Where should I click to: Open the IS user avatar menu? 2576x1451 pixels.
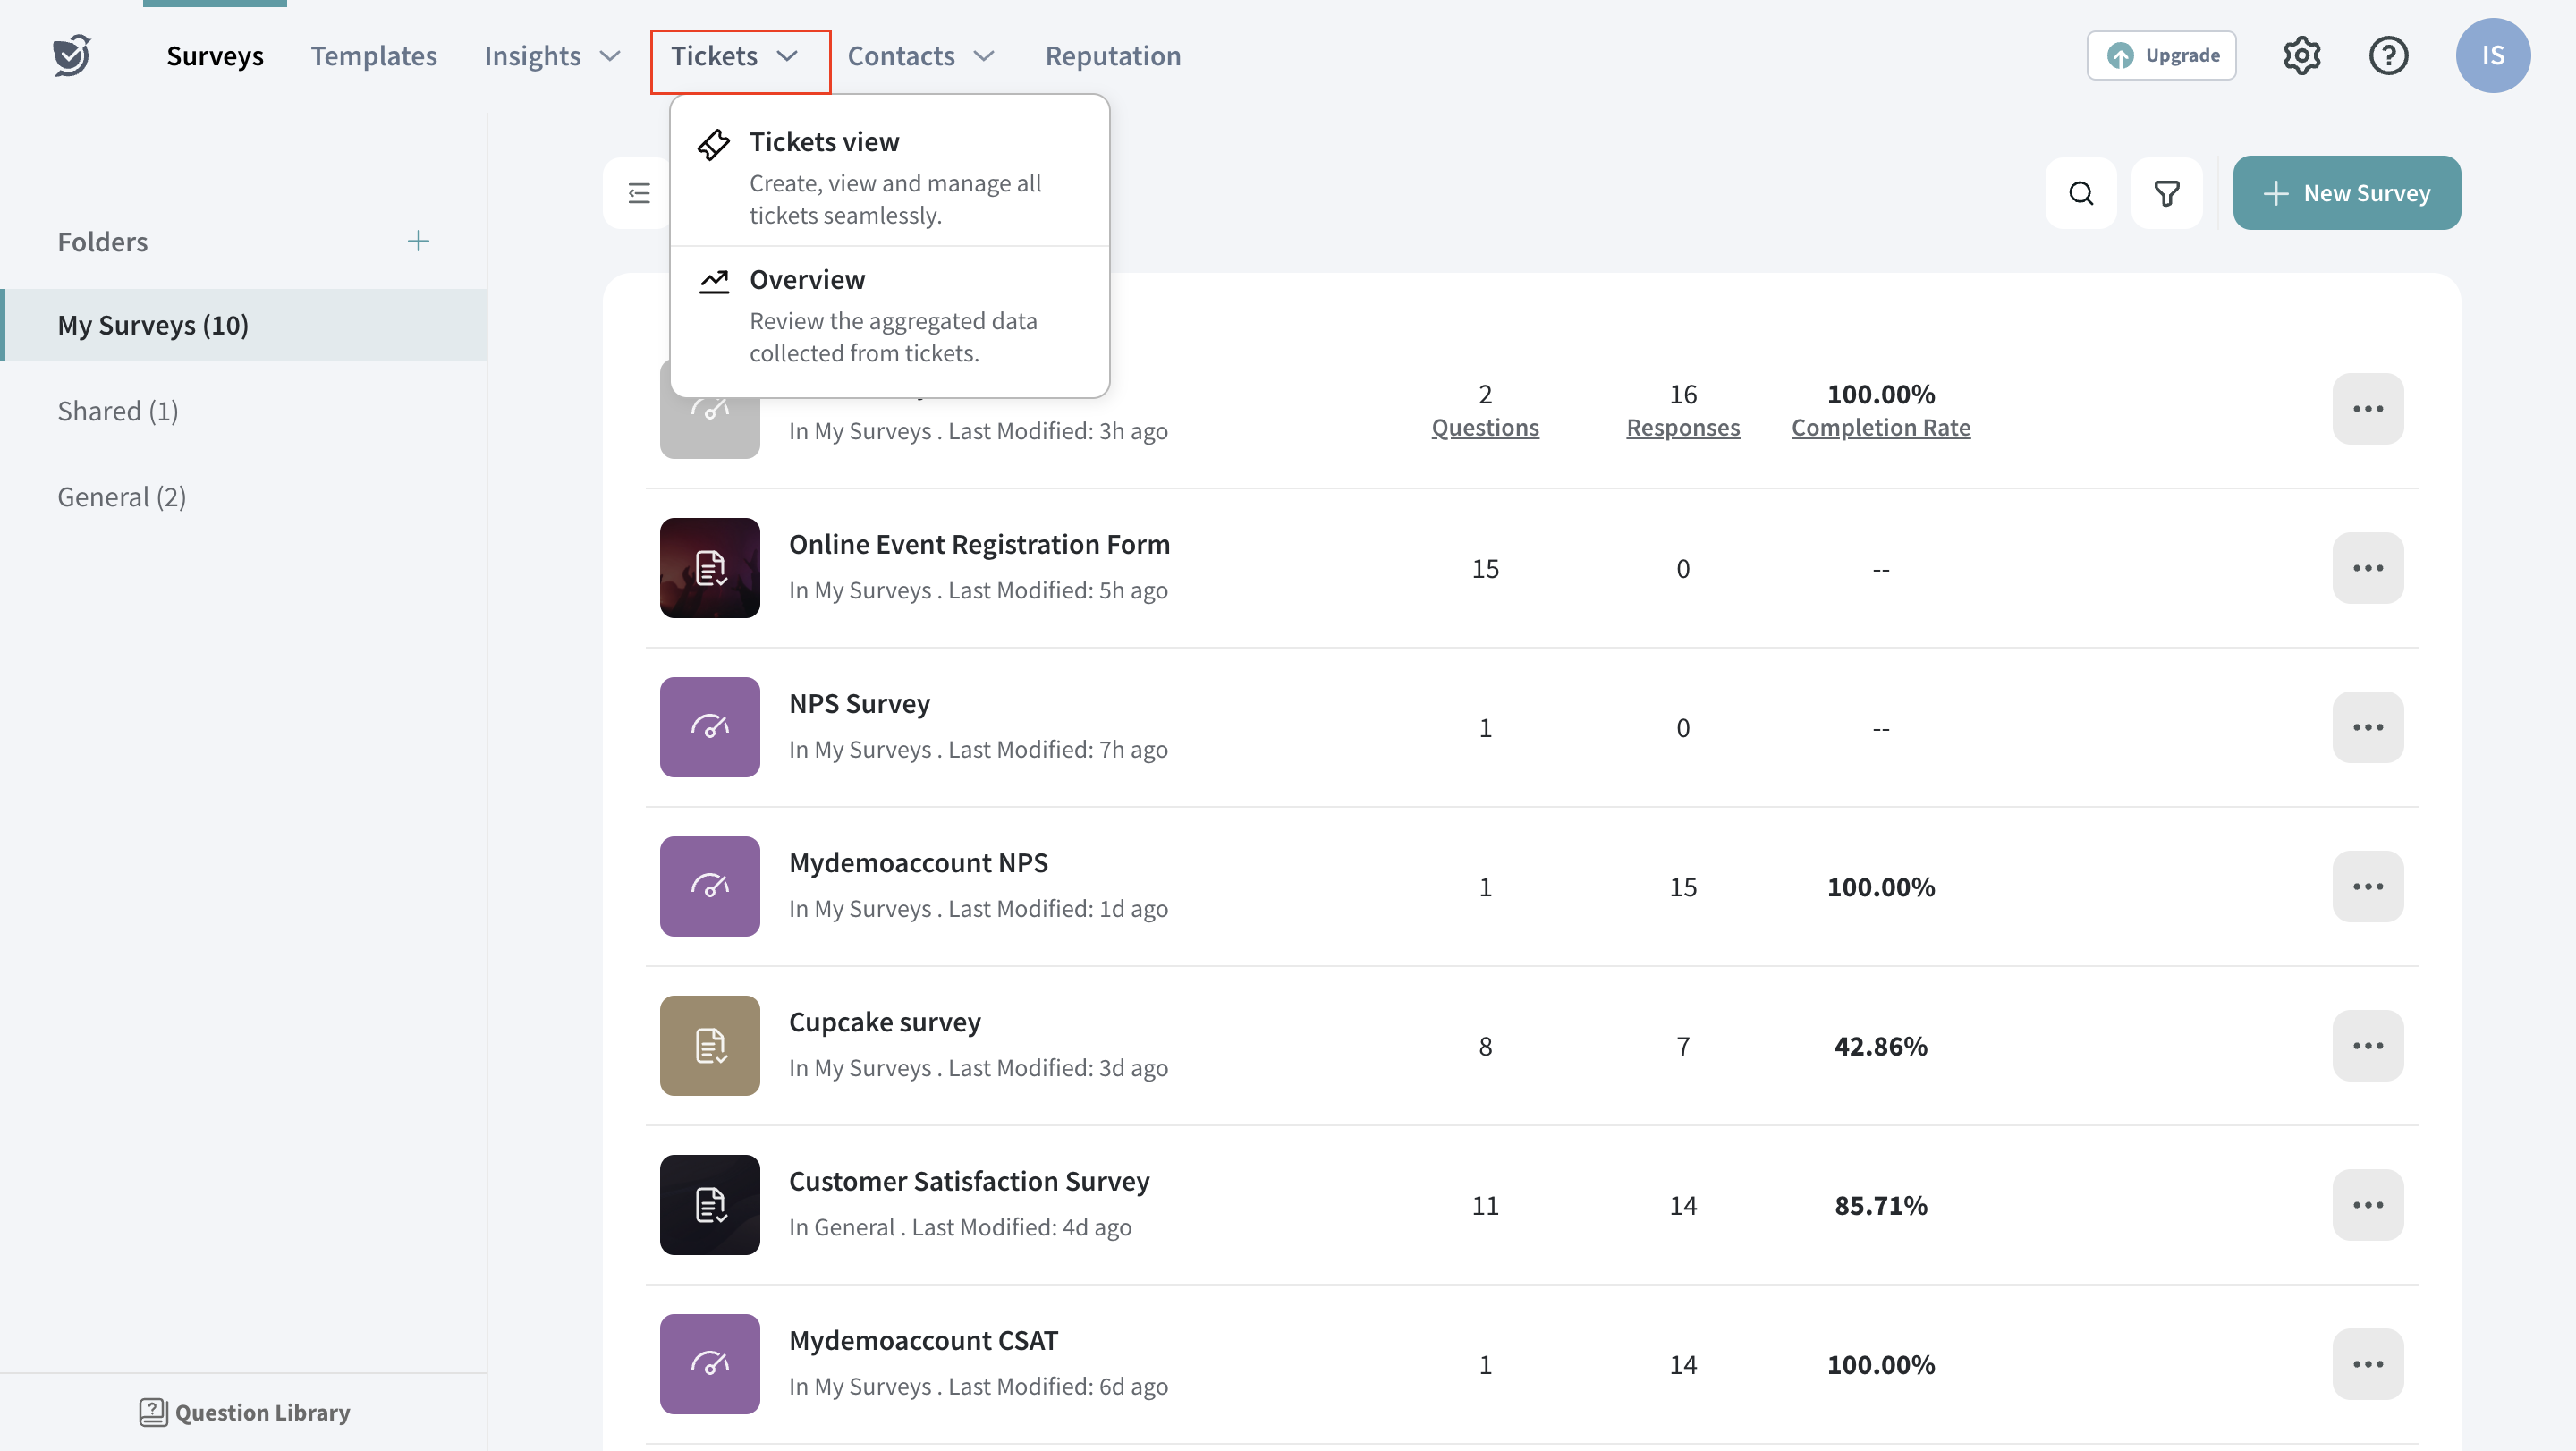2492,56
